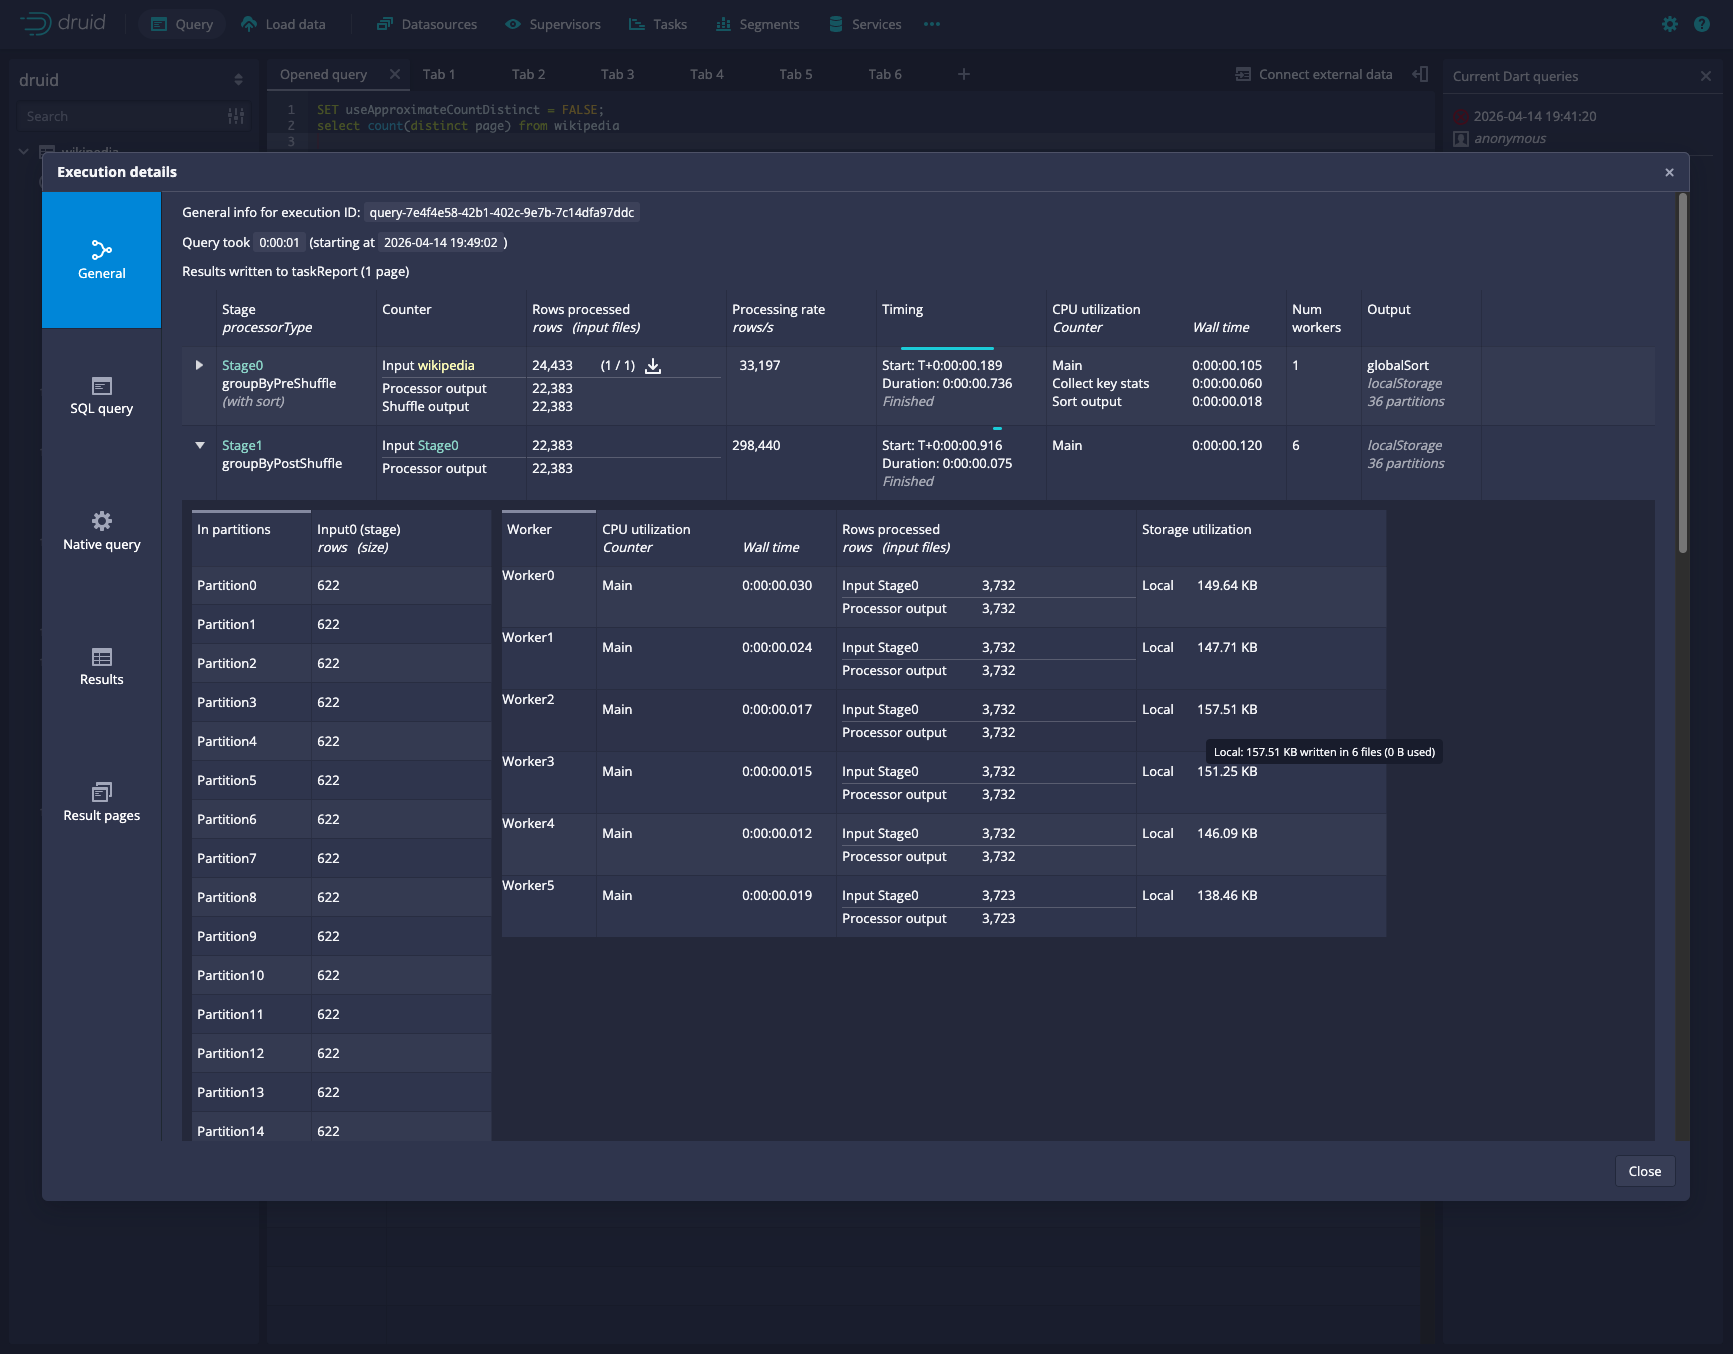Image resolution: width=1733 pixels, height=1354 pixels.
Task: Collapse the schema tree chevron
Action: point(23,151)
